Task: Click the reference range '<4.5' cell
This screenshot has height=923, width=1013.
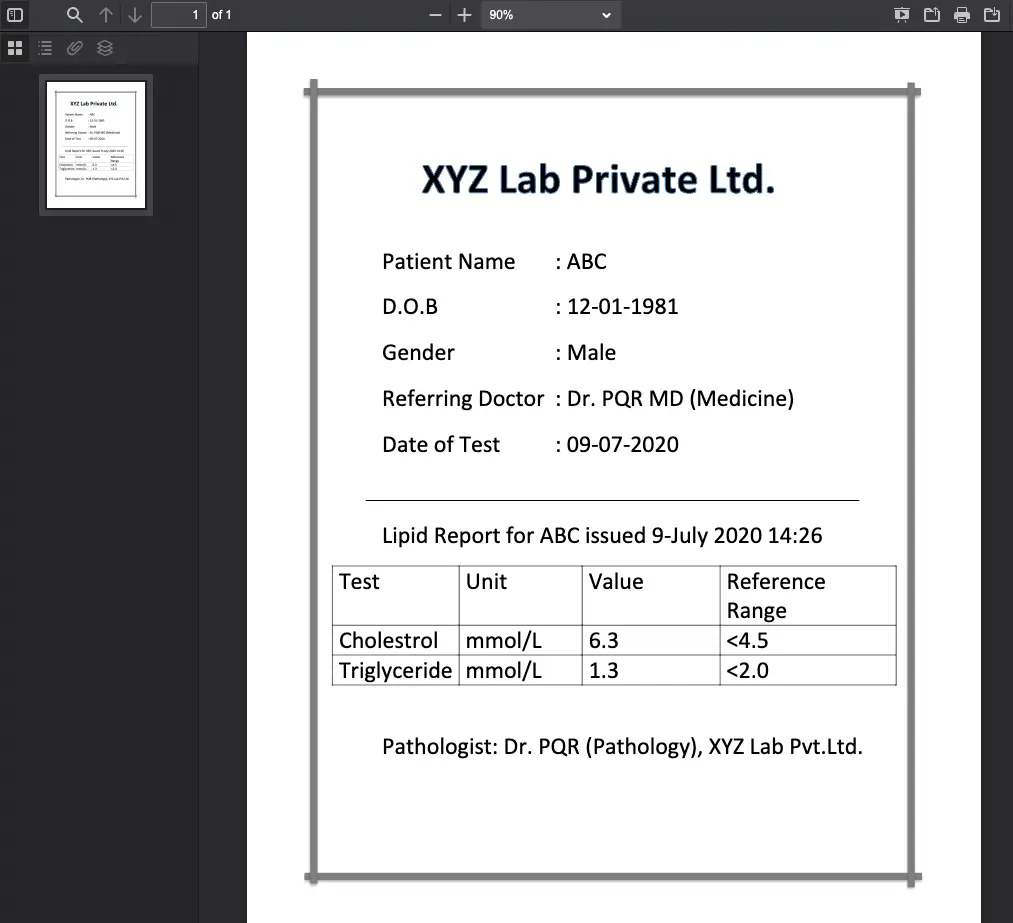Action: point(808,640)
